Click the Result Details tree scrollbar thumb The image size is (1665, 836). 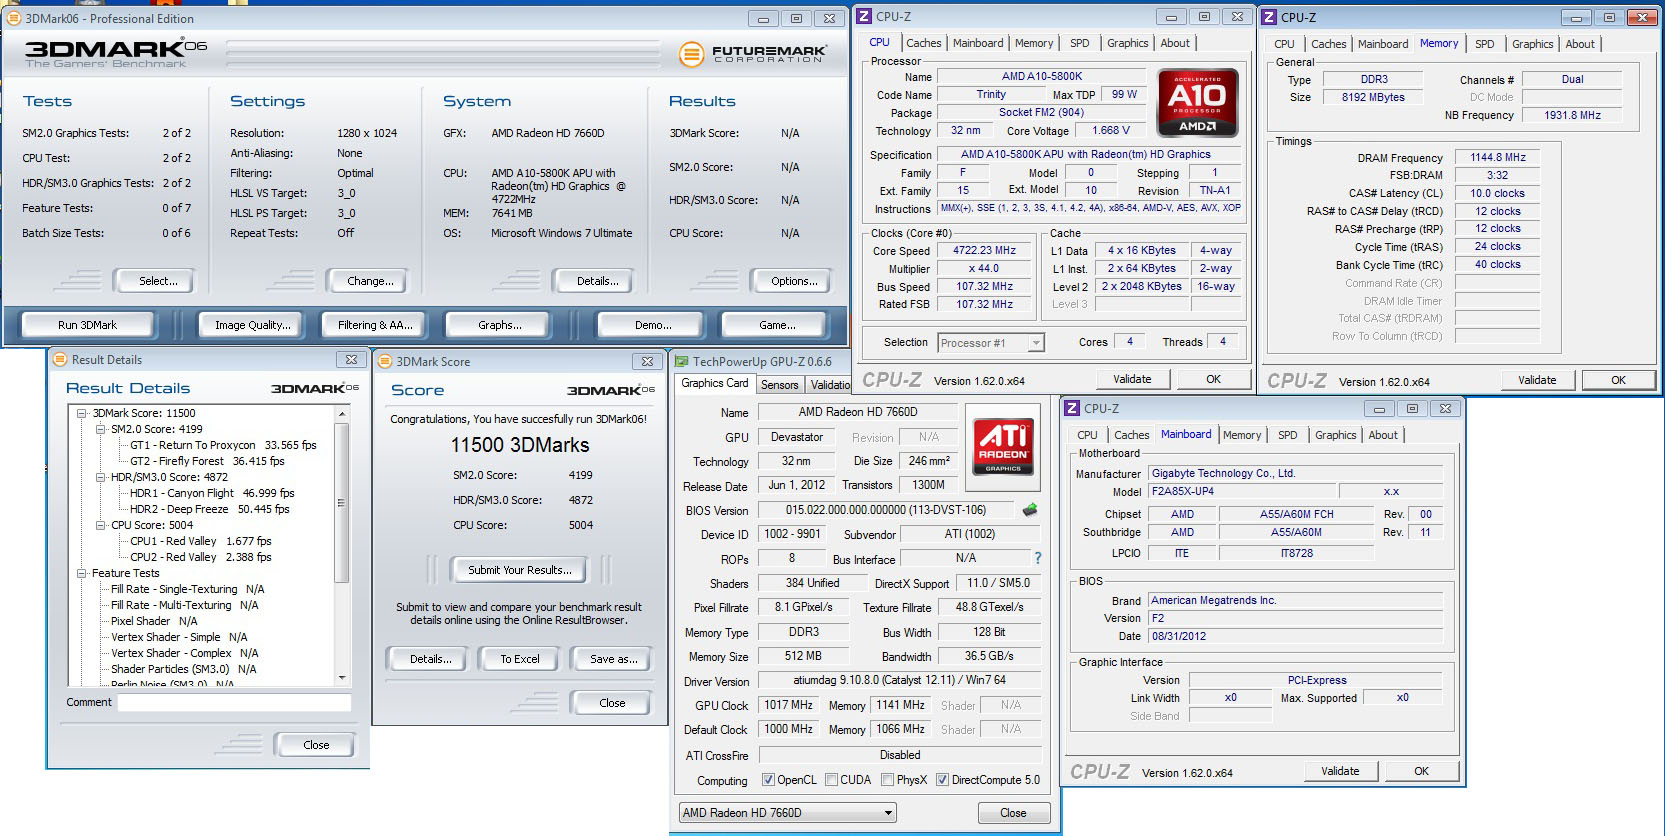(x=341, y=503)
